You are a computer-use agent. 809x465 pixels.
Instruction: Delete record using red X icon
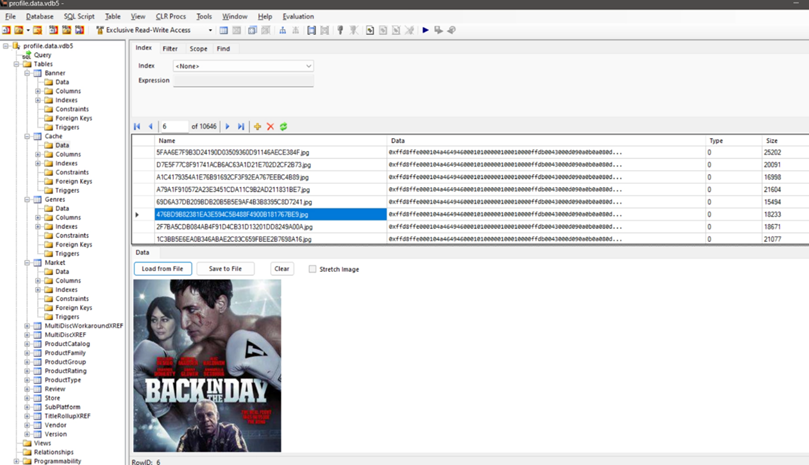[x=270, y=127]
